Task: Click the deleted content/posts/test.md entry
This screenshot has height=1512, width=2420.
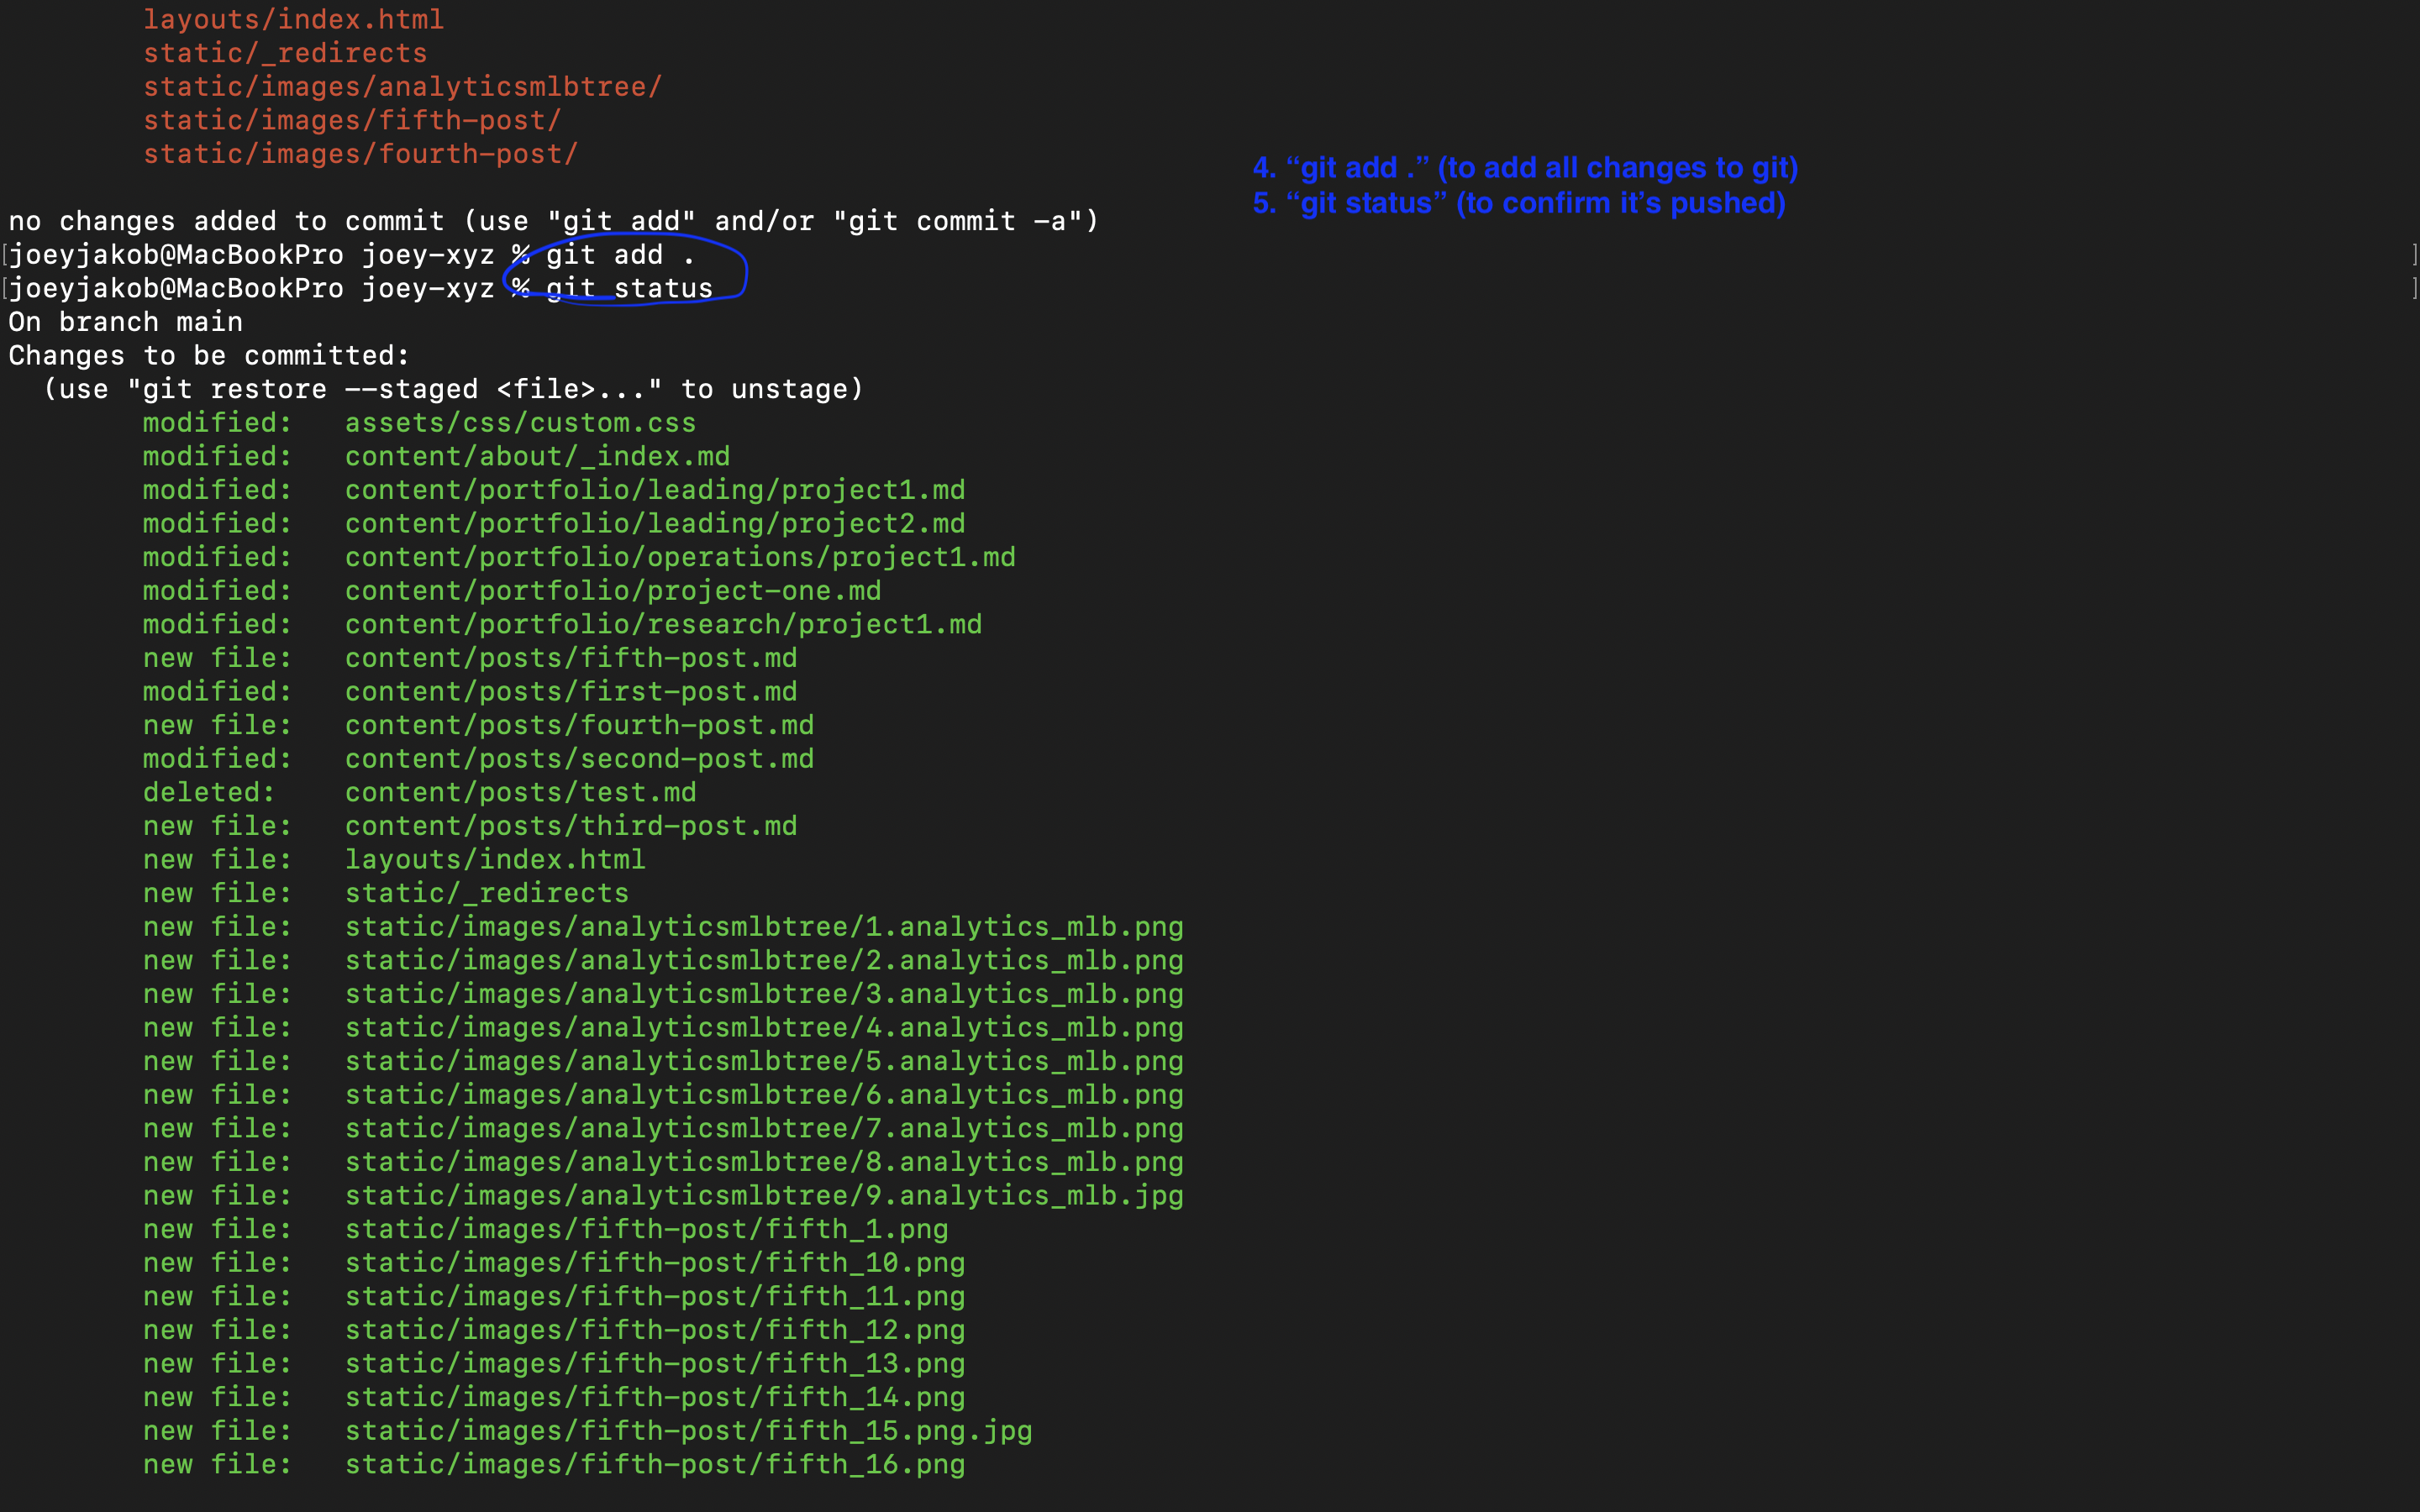Action: point(520,793)
